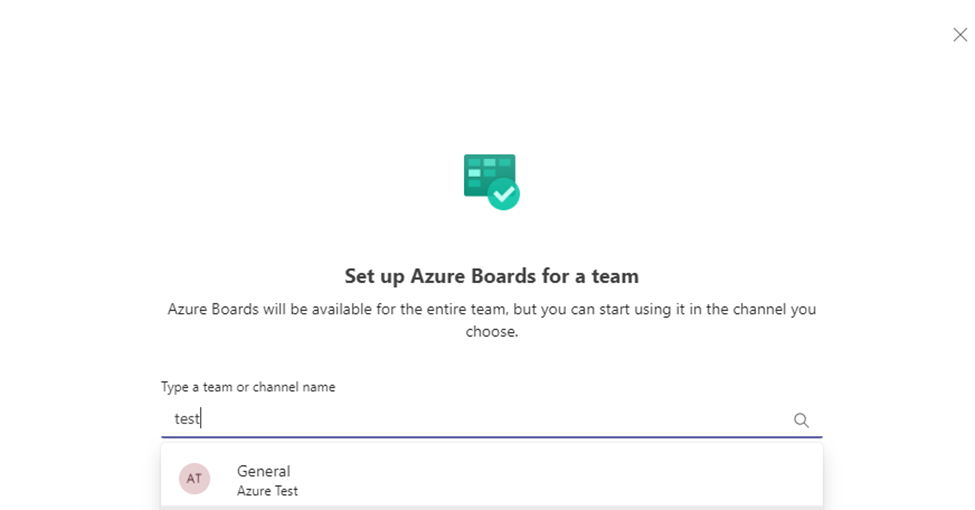This screenshot has height=510, width=975.
Task: Click the typed text "test" in search box
Action: coord(187,420)
